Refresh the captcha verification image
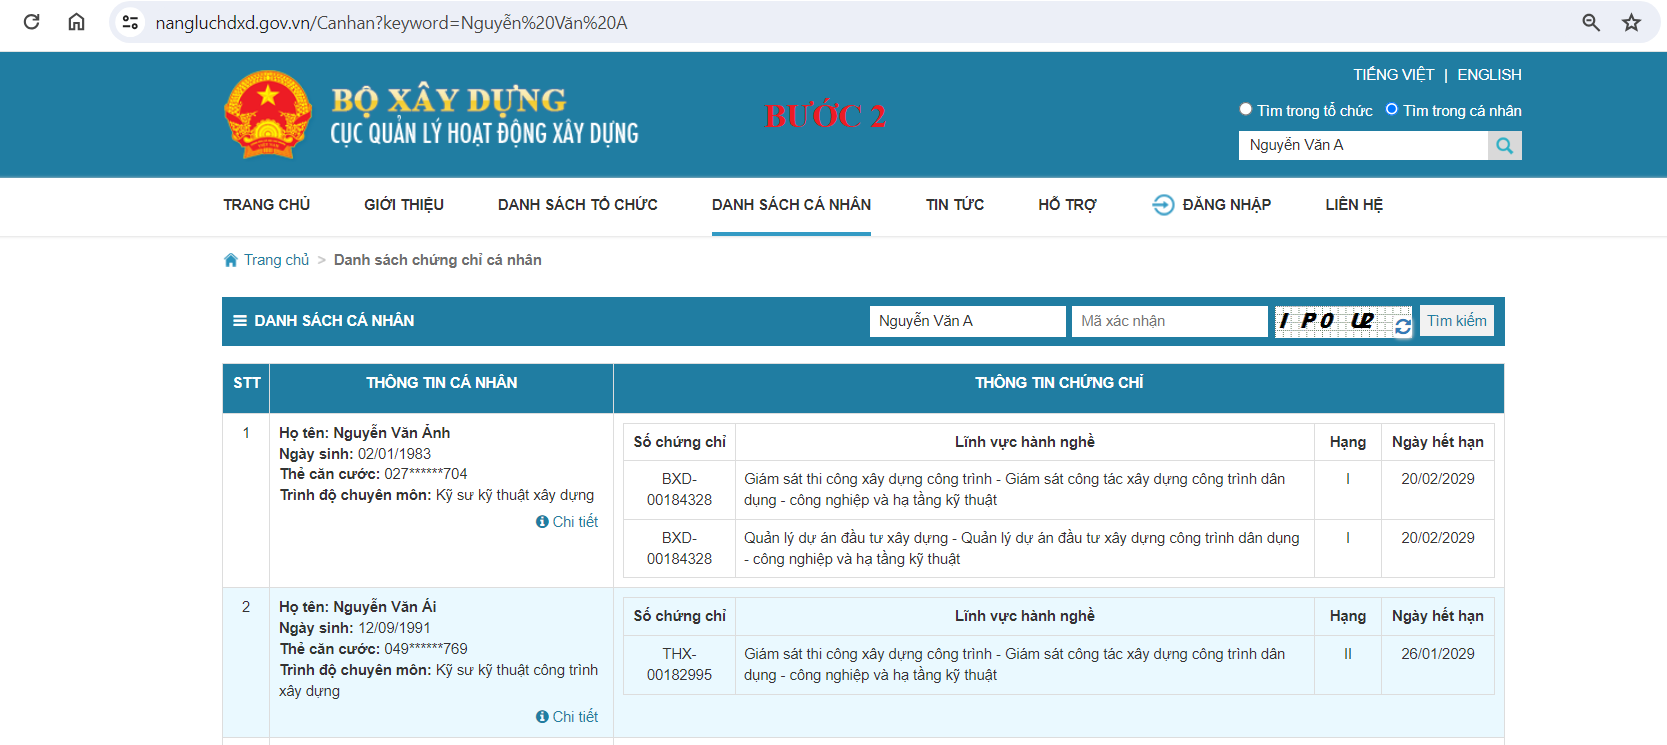 pyautogui.click(x=1403, y=326)
